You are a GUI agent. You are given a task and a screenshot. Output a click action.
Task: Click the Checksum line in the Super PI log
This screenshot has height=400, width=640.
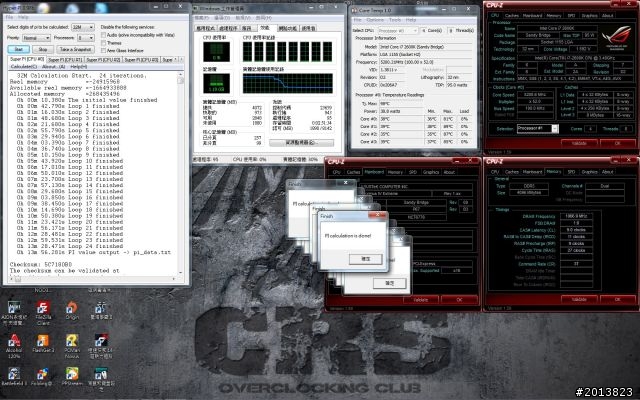(41, 264)
